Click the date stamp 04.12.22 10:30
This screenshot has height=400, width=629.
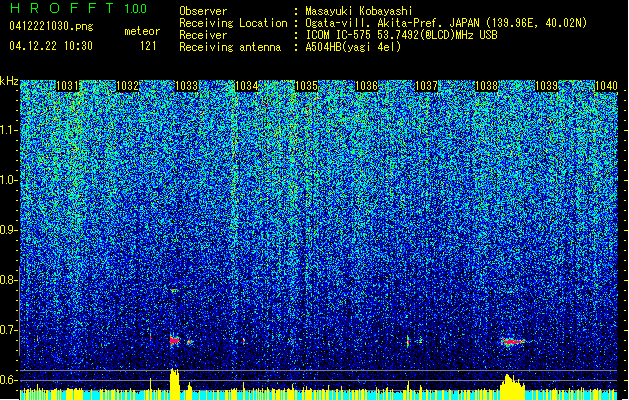click(x=51, y=46)
